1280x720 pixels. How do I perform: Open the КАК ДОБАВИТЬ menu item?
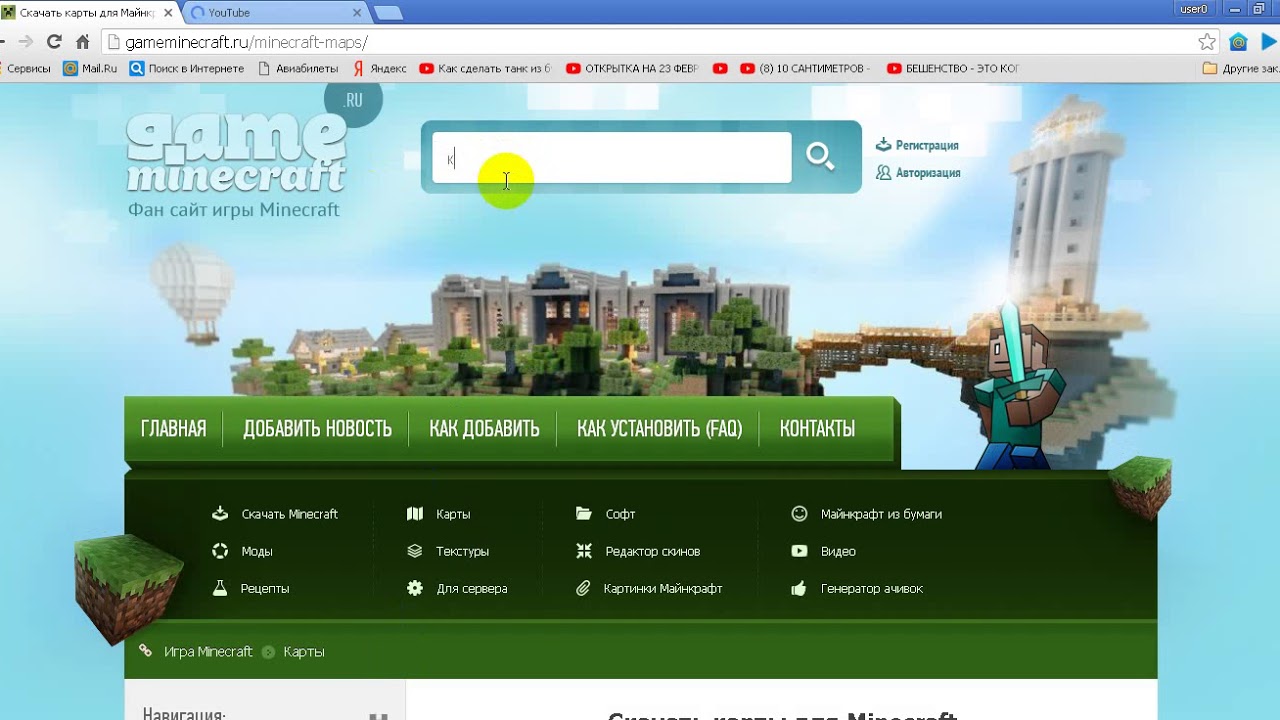click(484, 429)
